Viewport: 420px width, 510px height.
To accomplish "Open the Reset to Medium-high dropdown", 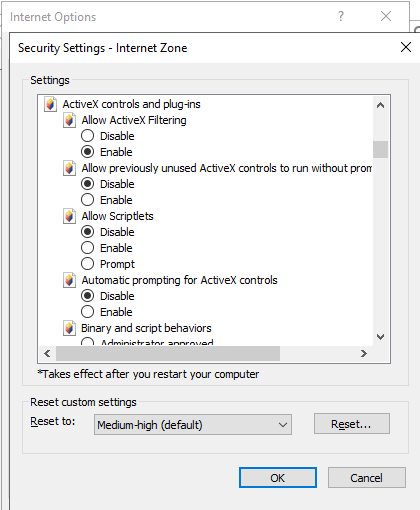I will 193,425.
